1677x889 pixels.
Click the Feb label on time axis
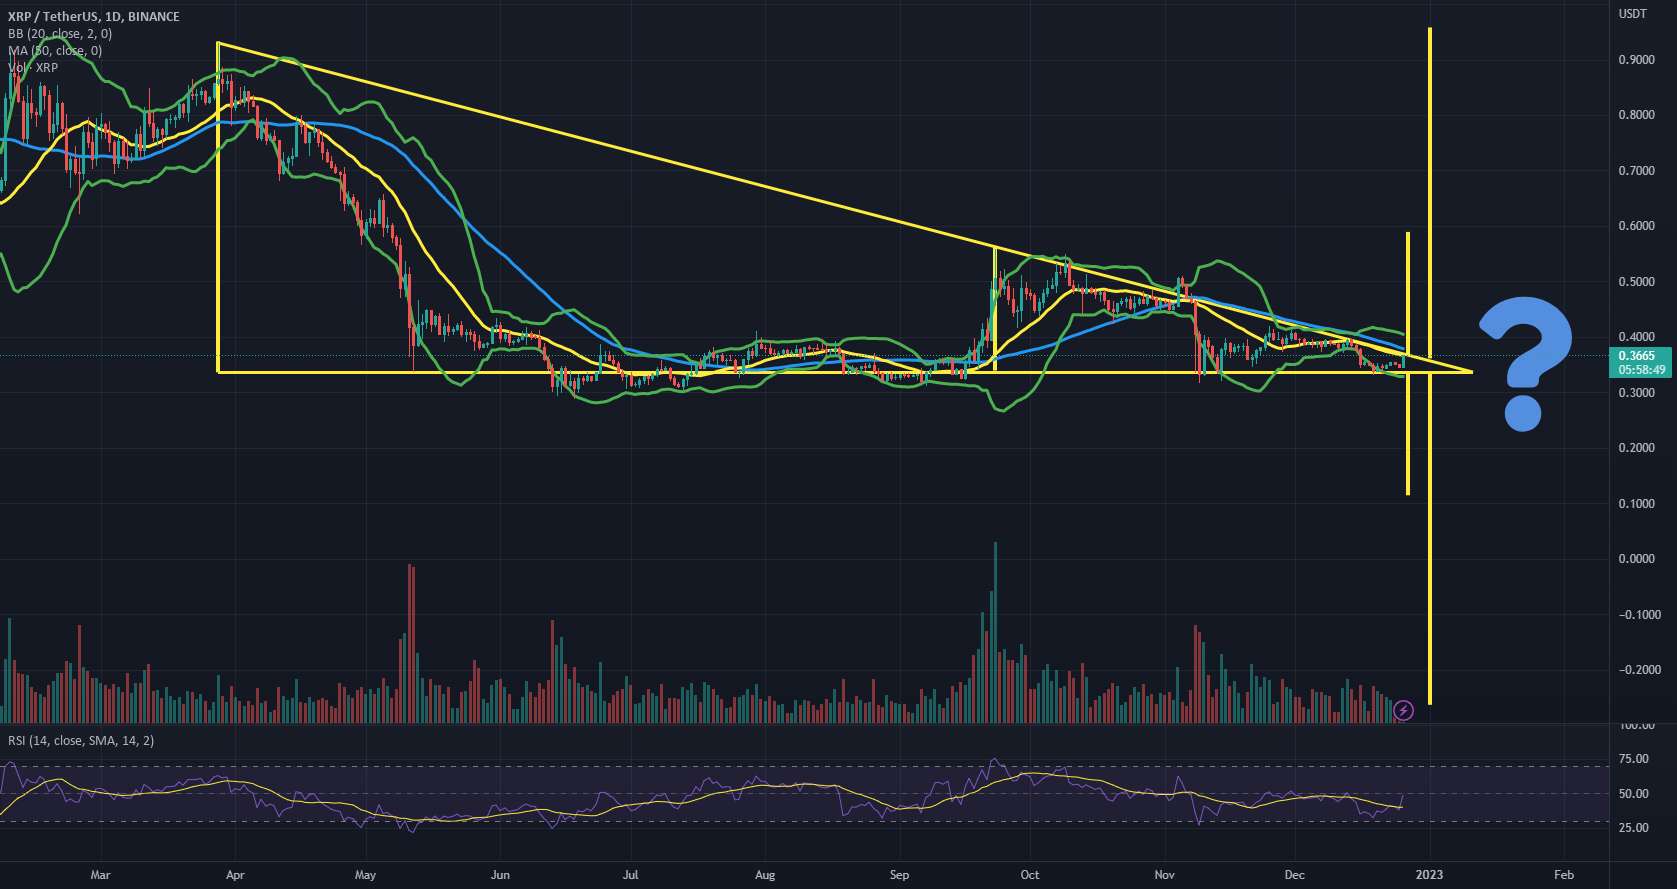pyautogui.click(x=1564, y=875)
